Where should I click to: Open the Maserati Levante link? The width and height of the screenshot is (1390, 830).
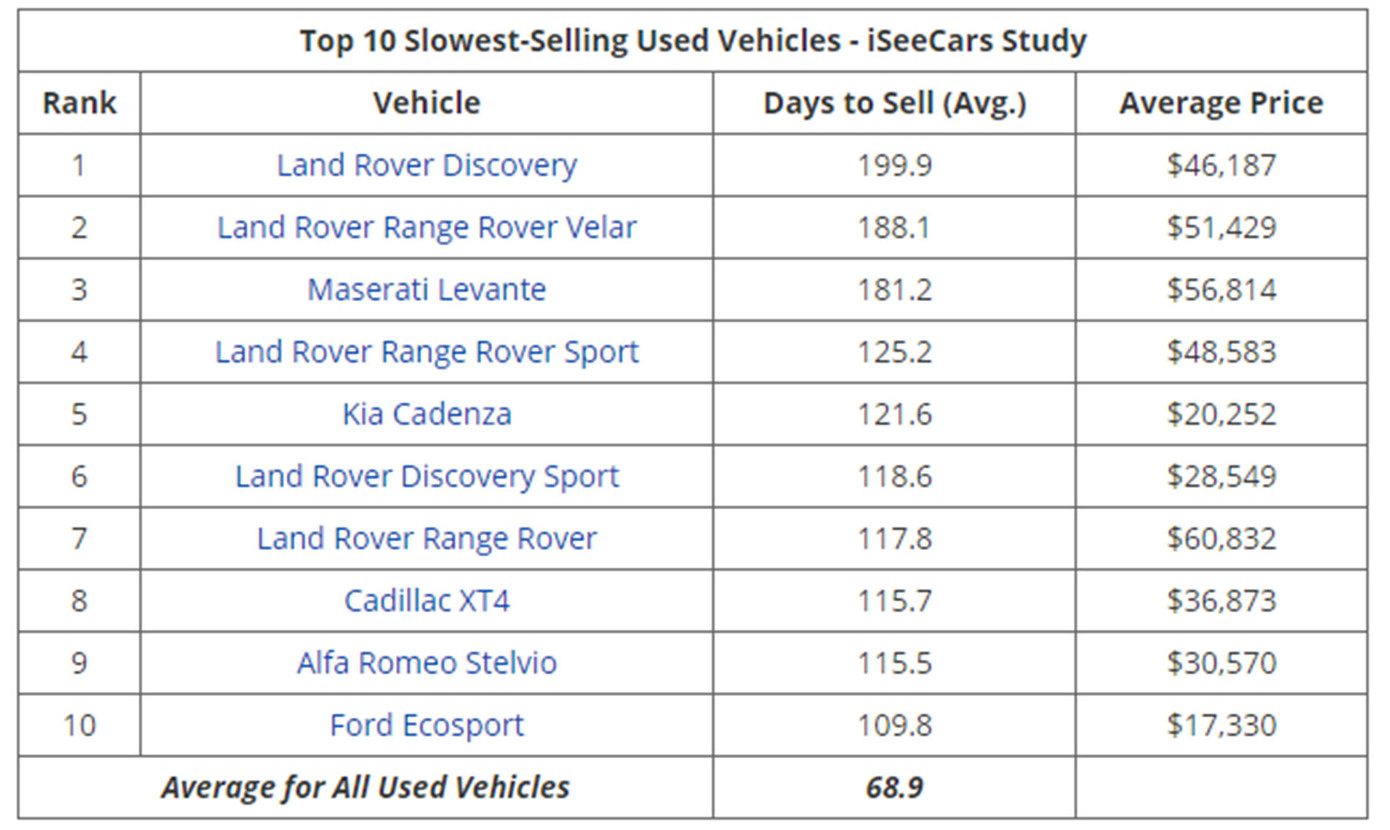tap(427, 289)
